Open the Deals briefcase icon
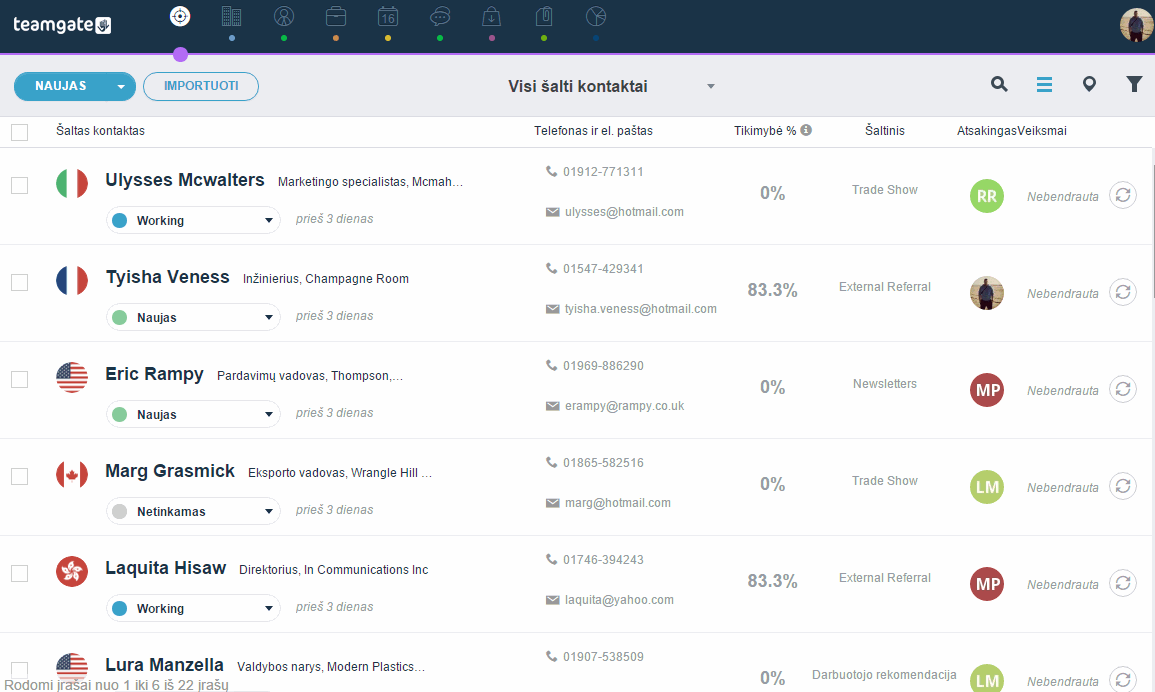This screenshot has height=692, width=1155. click(336, 16)
